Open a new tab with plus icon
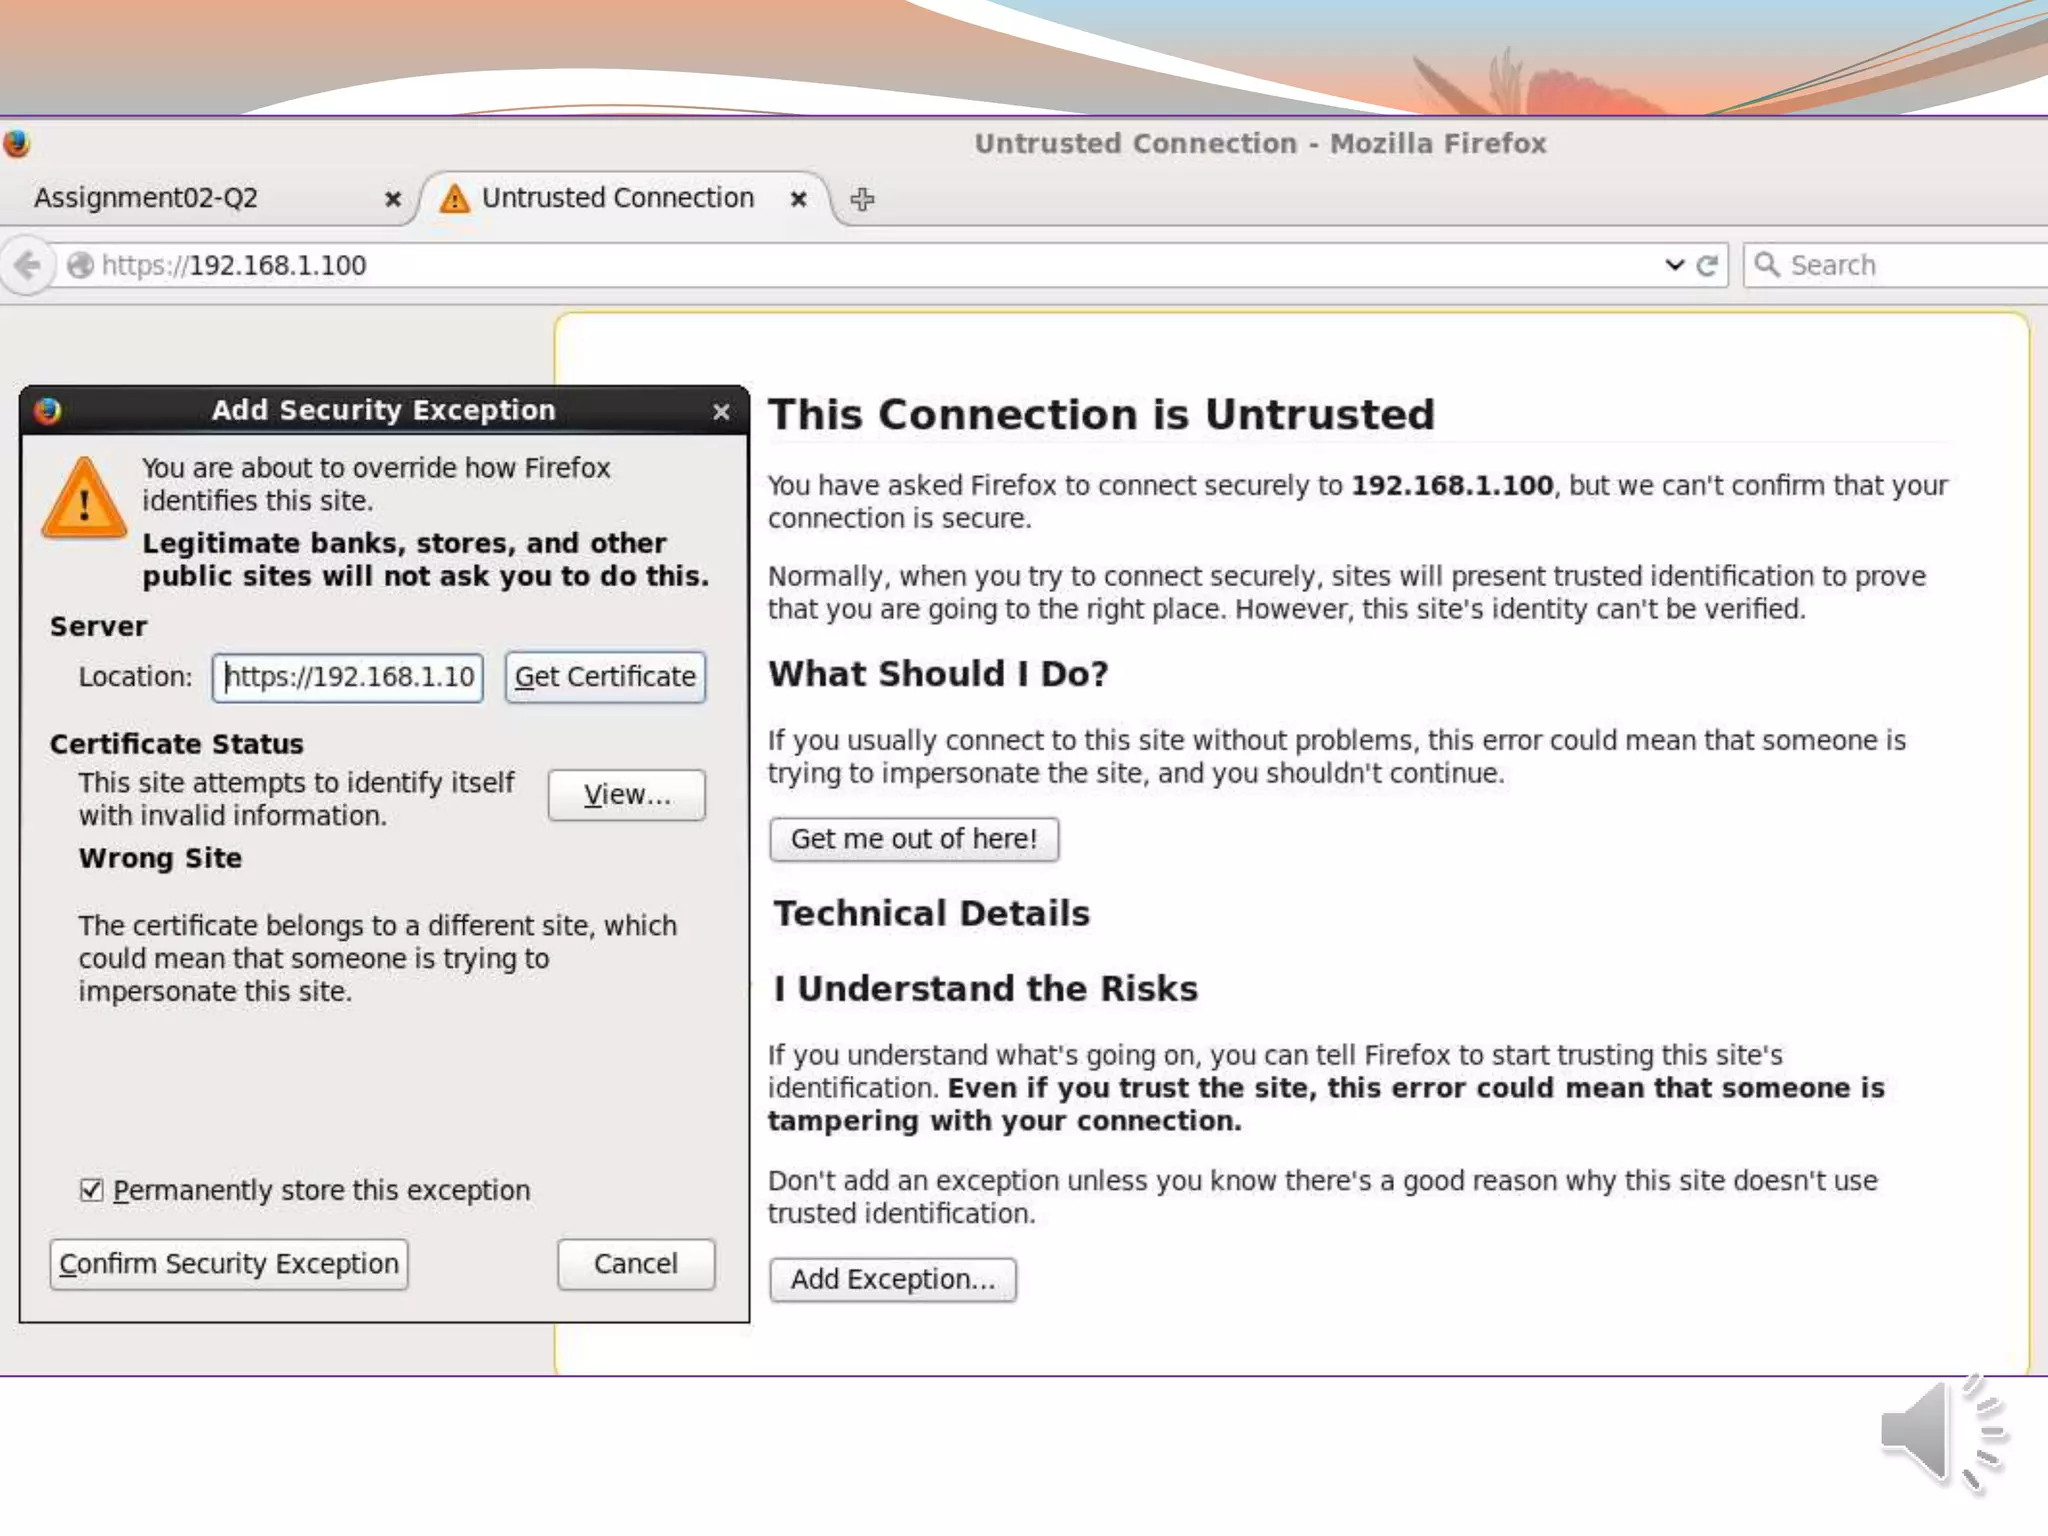Image resolution: width=2048 pixels, height=1536 pixels. click(x=862, y=199)
